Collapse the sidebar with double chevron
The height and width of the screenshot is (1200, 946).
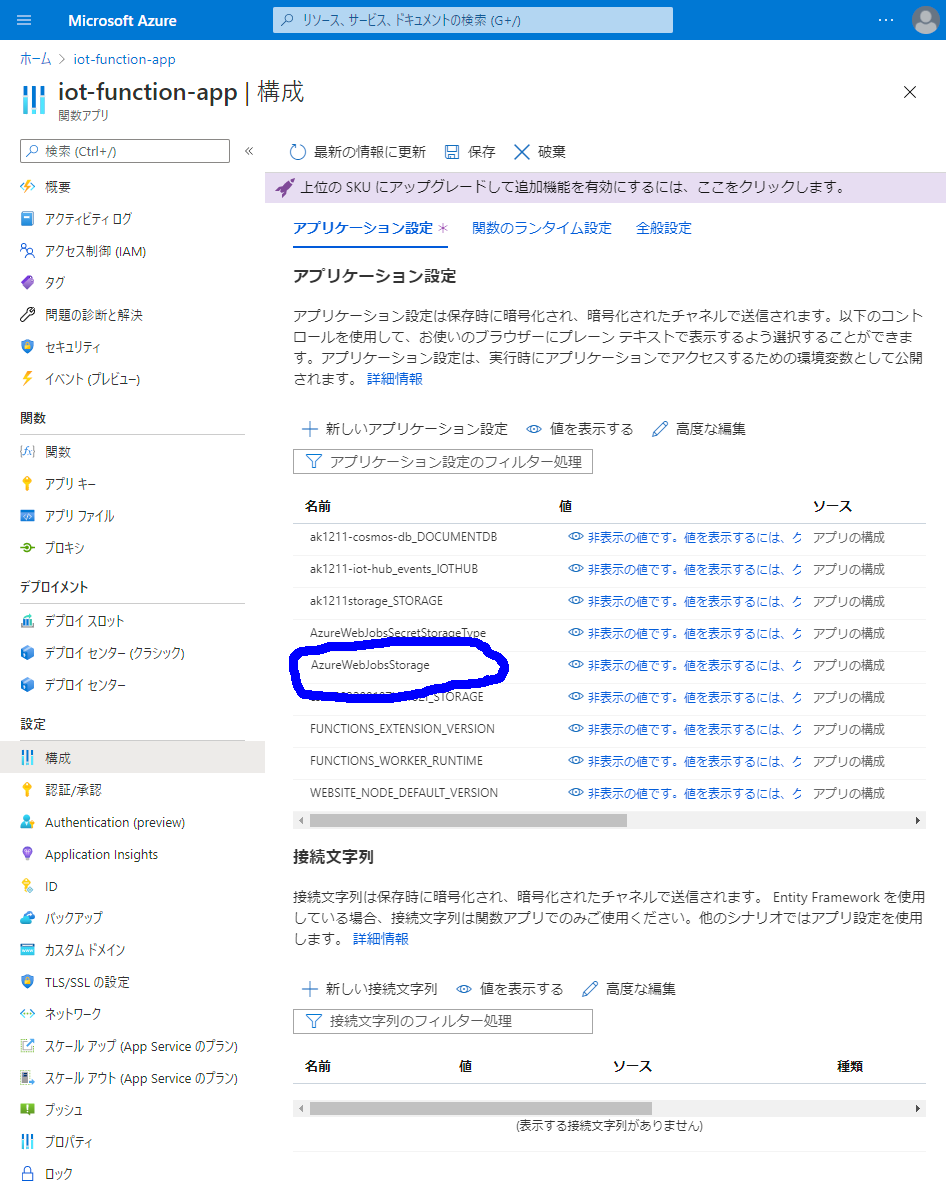[x=249, y=151]
